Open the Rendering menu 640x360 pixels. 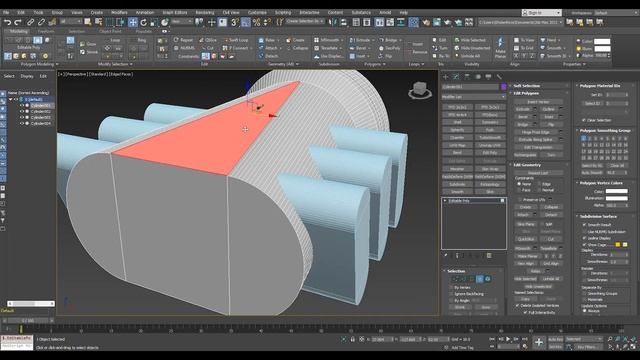pyautogui.click(x=204, y=13)
